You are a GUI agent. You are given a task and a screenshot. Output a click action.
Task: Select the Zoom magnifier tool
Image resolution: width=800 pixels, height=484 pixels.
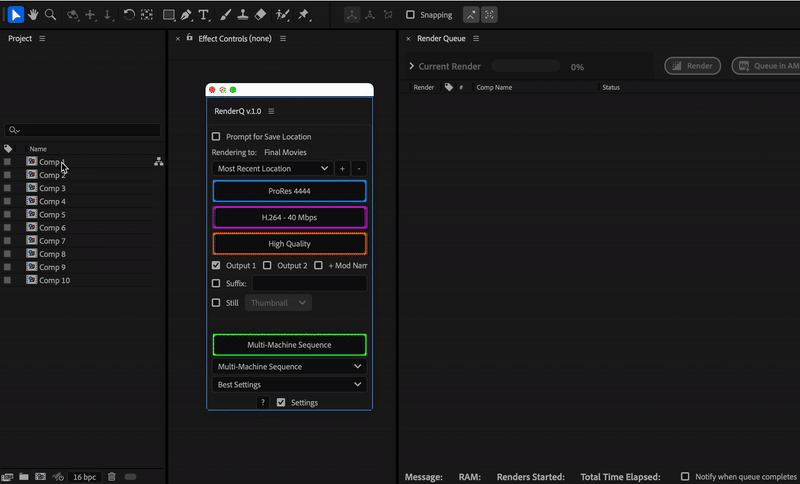pyautogui.click(x=50, y=15)
